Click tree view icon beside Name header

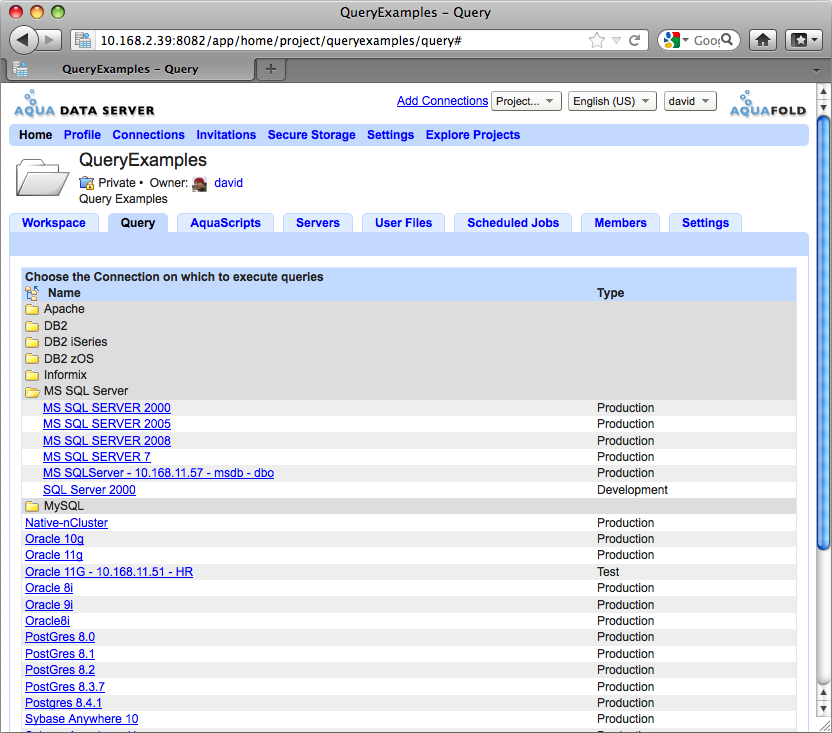pyautogui.click(x=32, y=292)
